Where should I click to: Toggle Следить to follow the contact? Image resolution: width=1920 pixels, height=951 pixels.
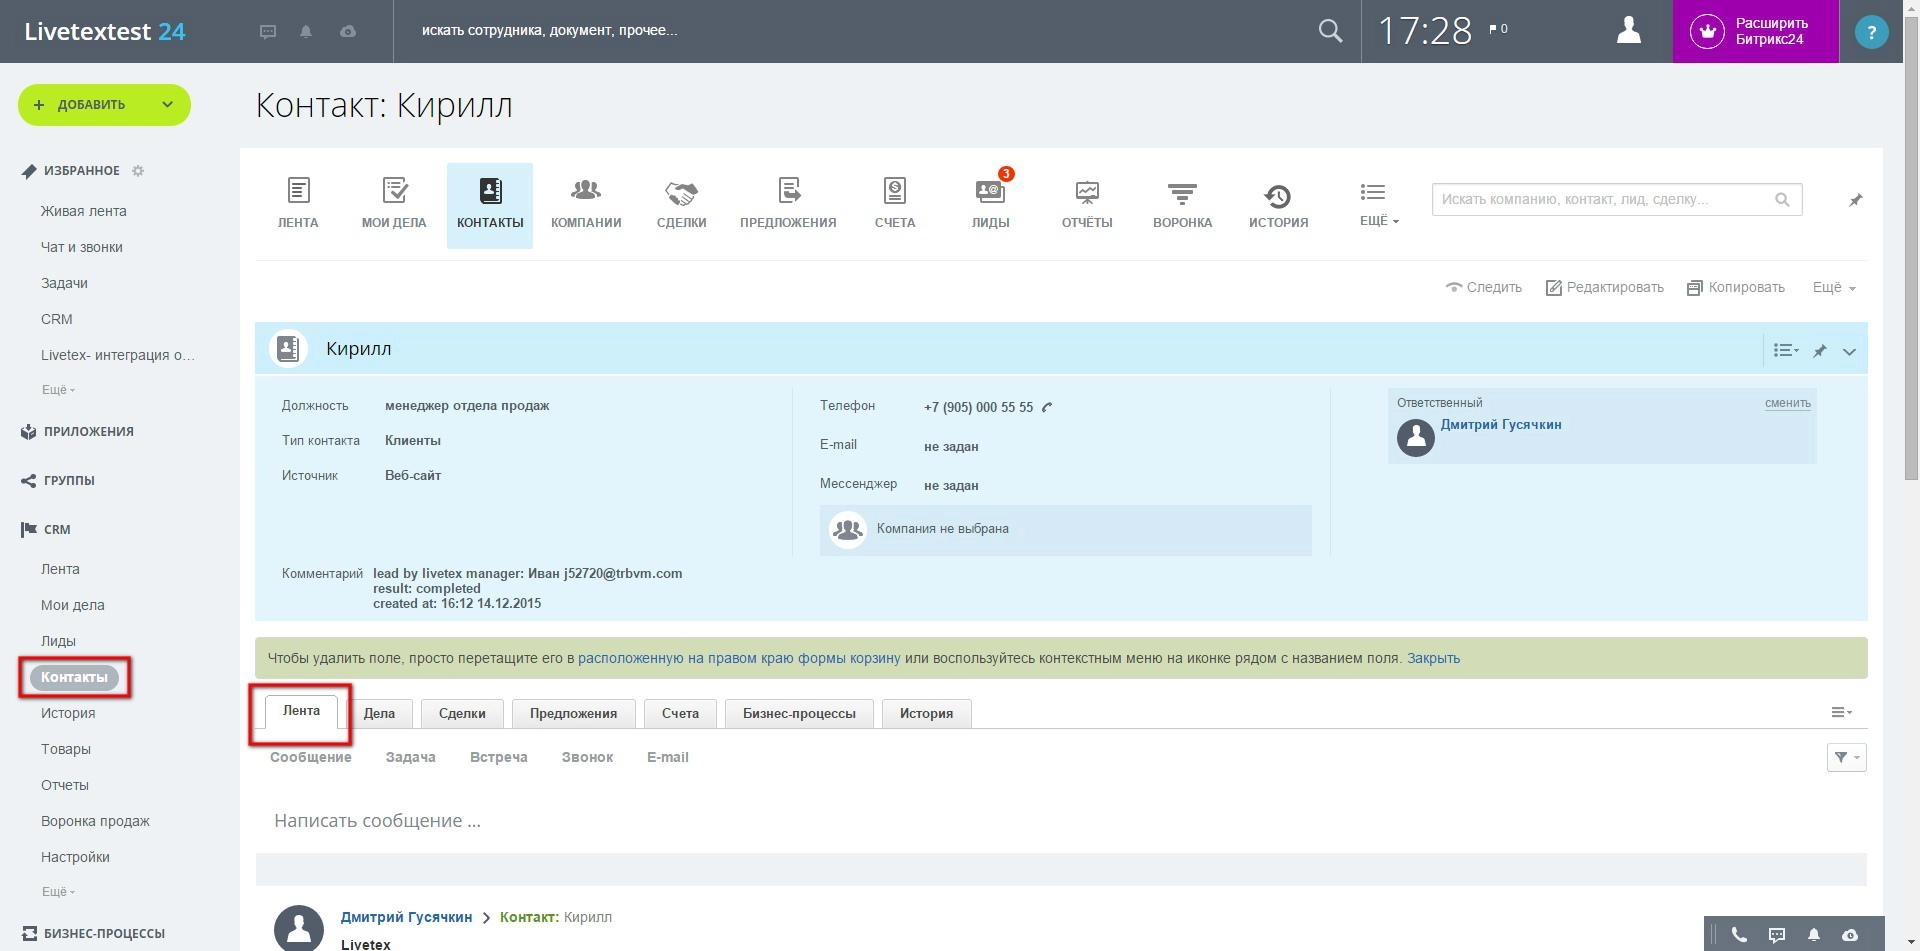1484,288
